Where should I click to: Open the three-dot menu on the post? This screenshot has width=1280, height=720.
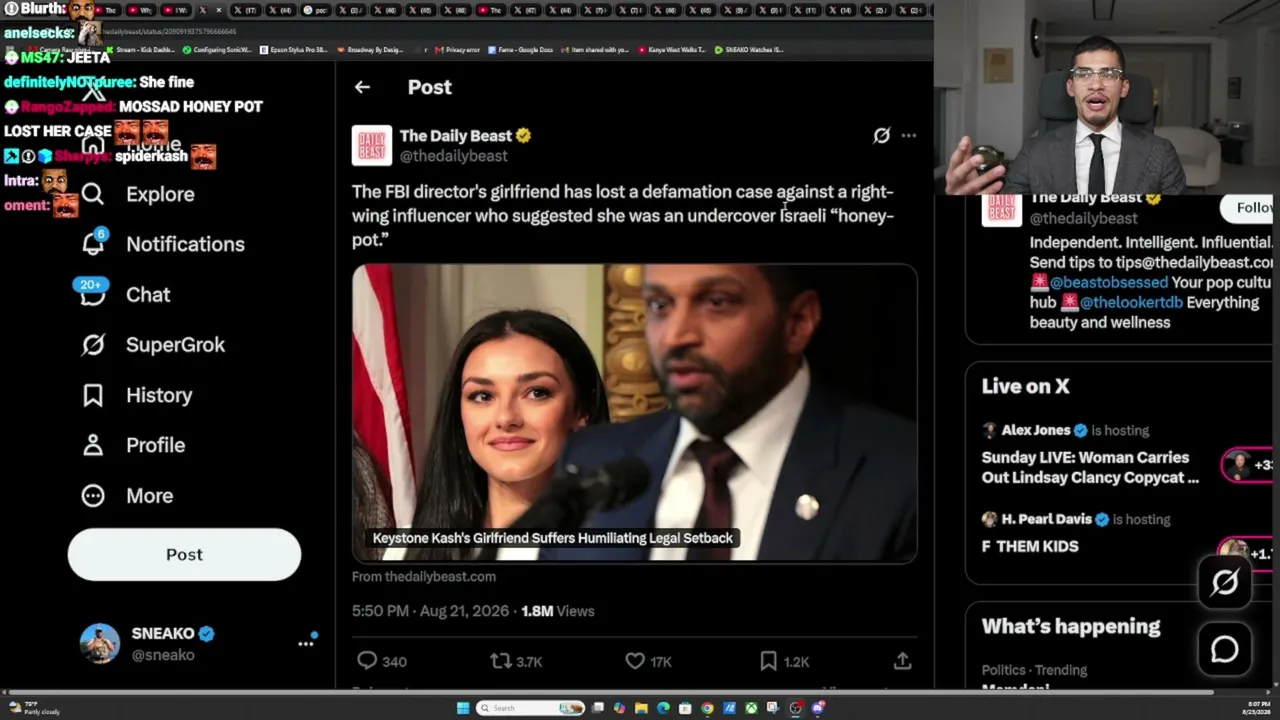point(908,135)
